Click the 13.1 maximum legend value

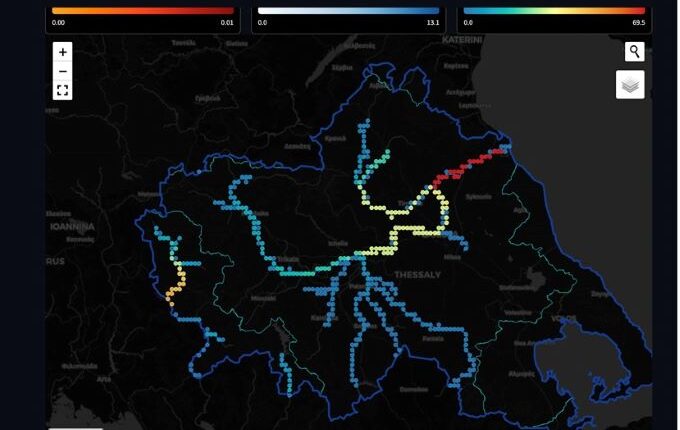point(432,22)
